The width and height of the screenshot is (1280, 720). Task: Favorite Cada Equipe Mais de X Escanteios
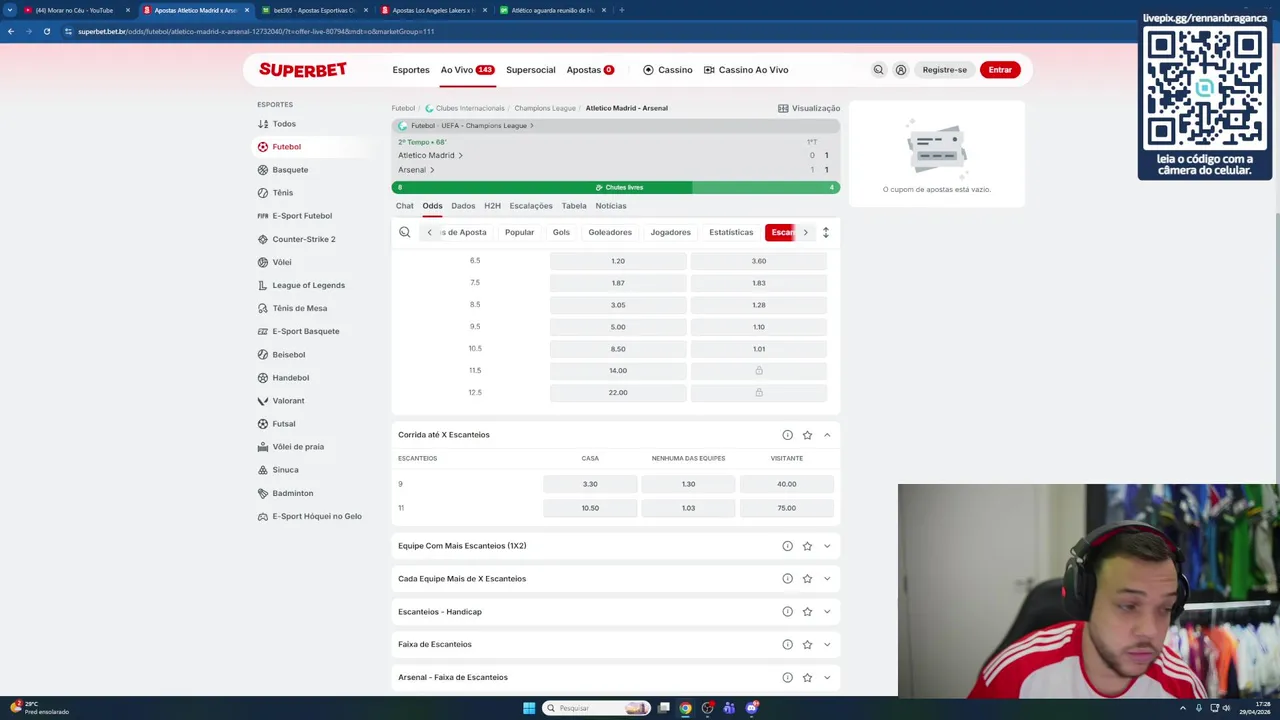point(807,579)
